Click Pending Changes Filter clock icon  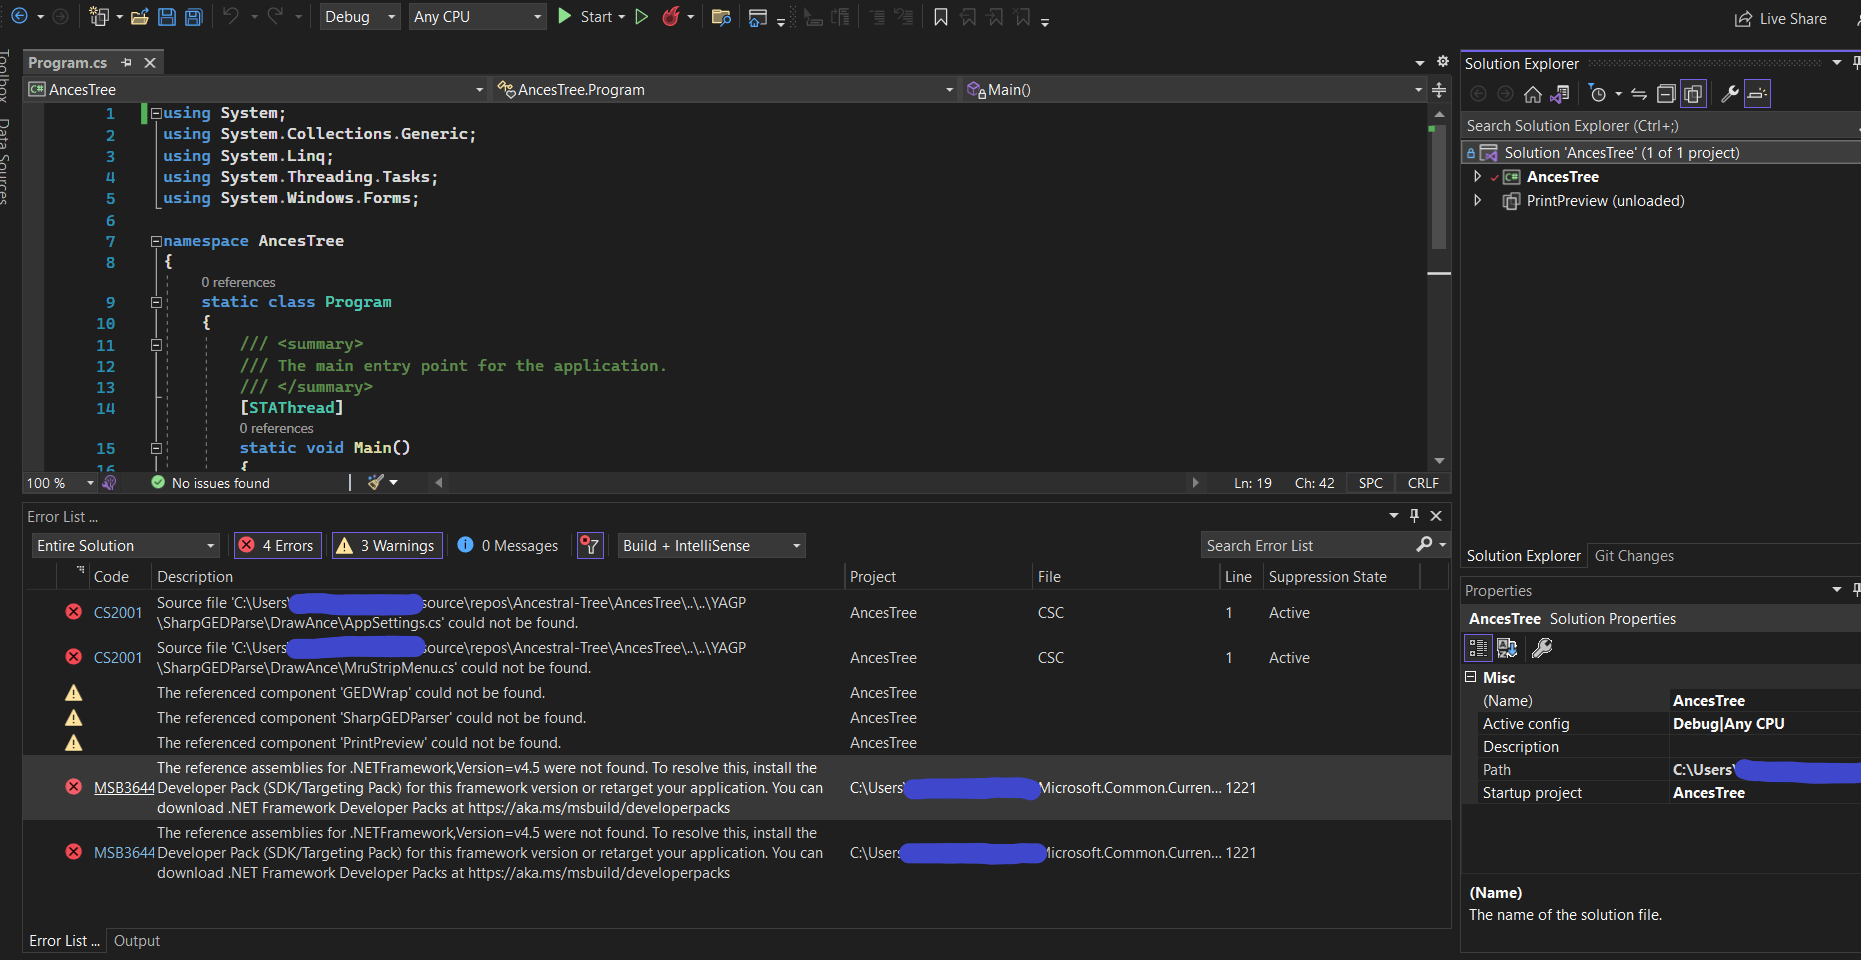click(1598, 94)
